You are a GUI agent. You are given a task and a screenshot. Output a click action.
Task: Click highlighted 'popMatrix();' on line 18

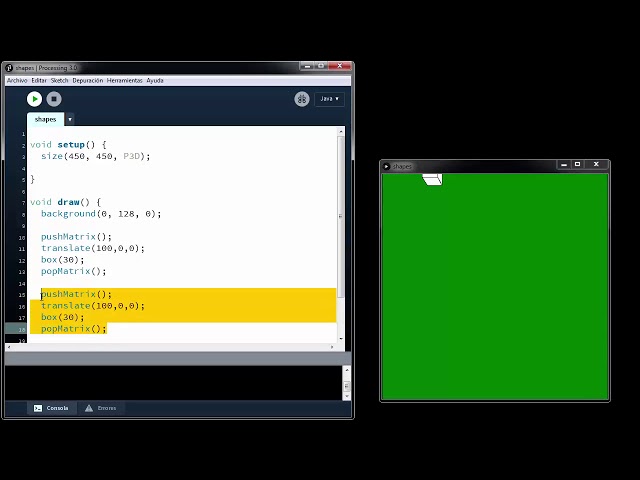point(73,329)
